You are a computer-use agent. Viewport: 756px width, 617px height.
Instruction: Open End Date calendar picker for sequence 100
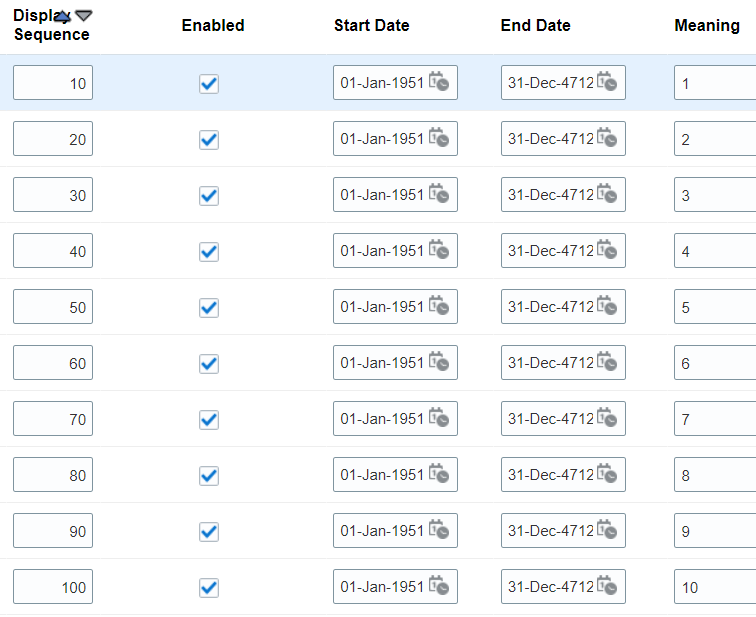[607, 586]
